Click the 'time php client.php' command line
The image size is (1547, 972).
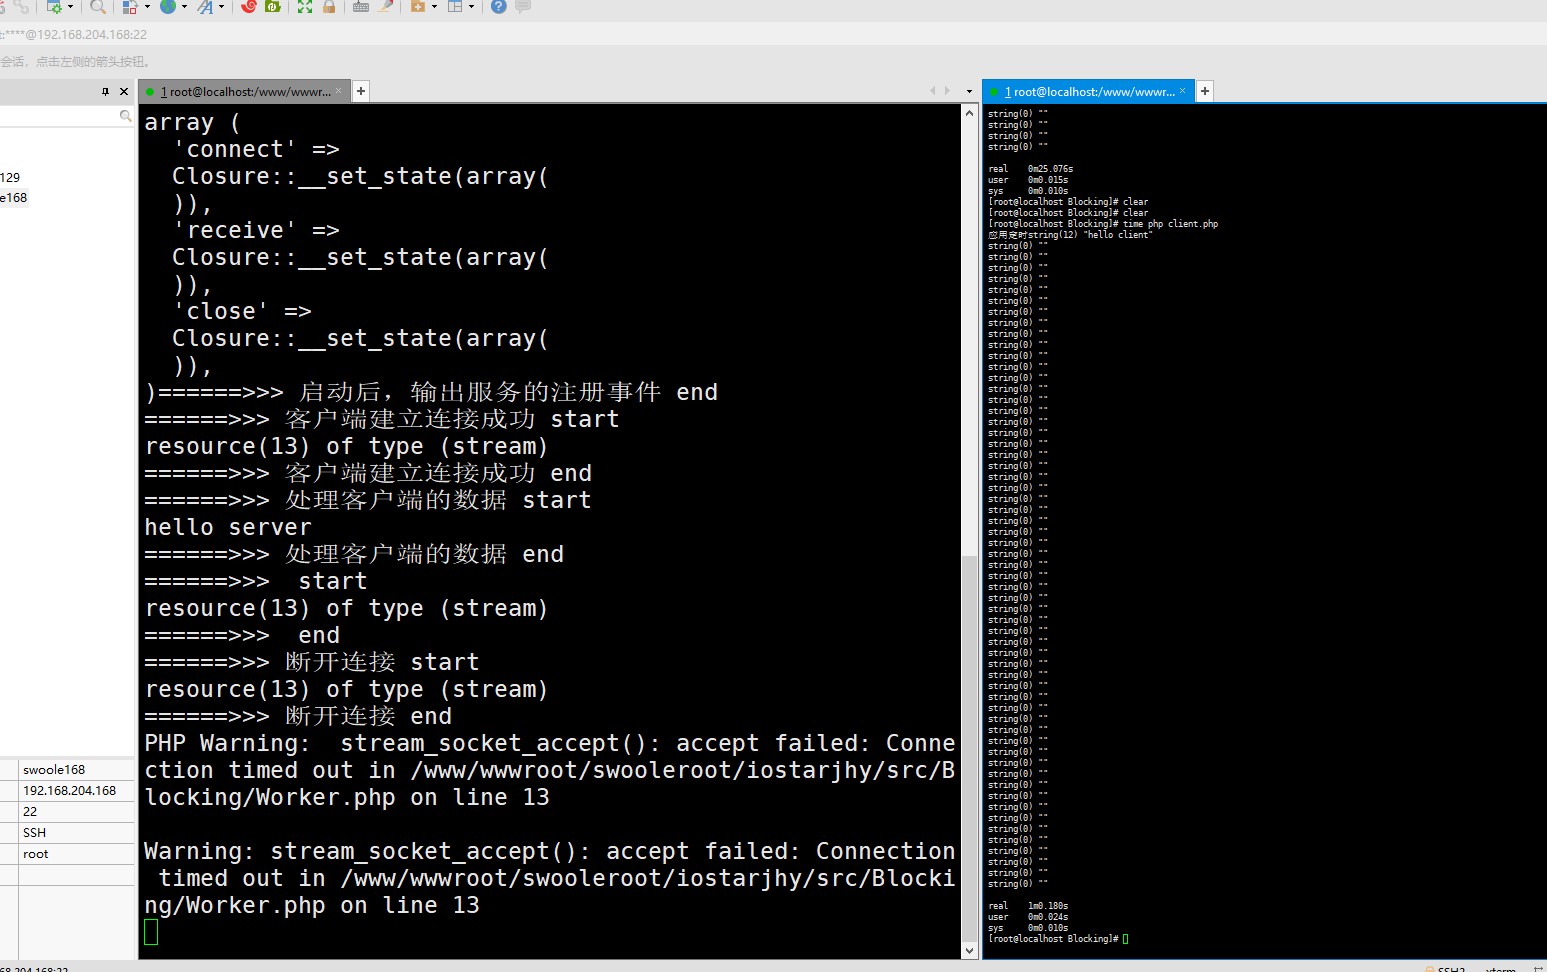(x=1103, y=224)
